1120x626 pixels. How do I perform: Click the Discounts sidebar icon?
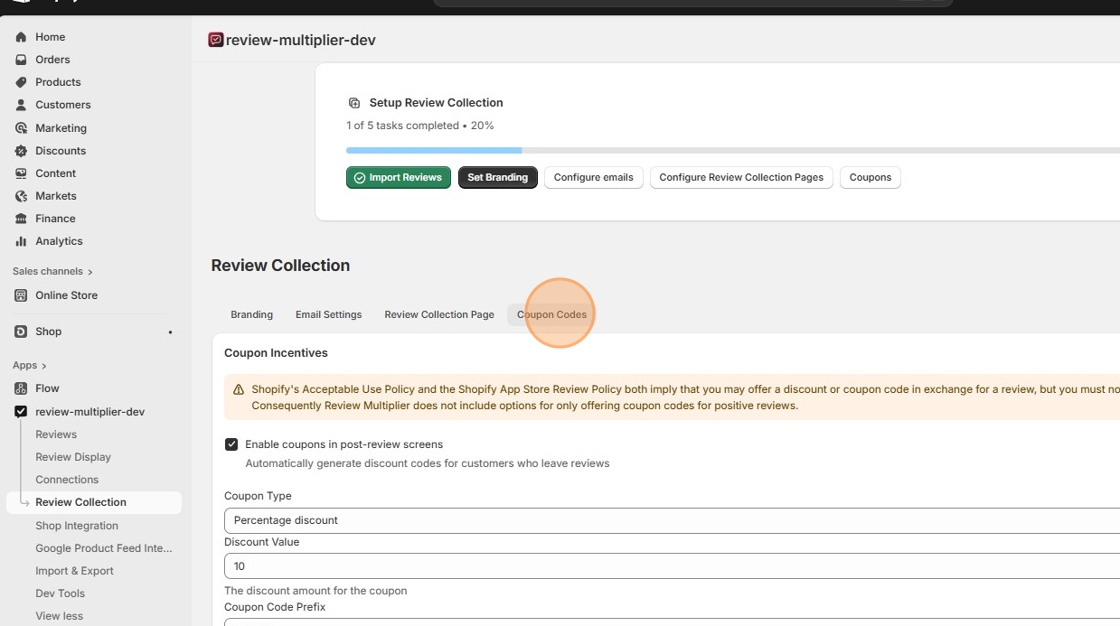click(x=21, y=150)
